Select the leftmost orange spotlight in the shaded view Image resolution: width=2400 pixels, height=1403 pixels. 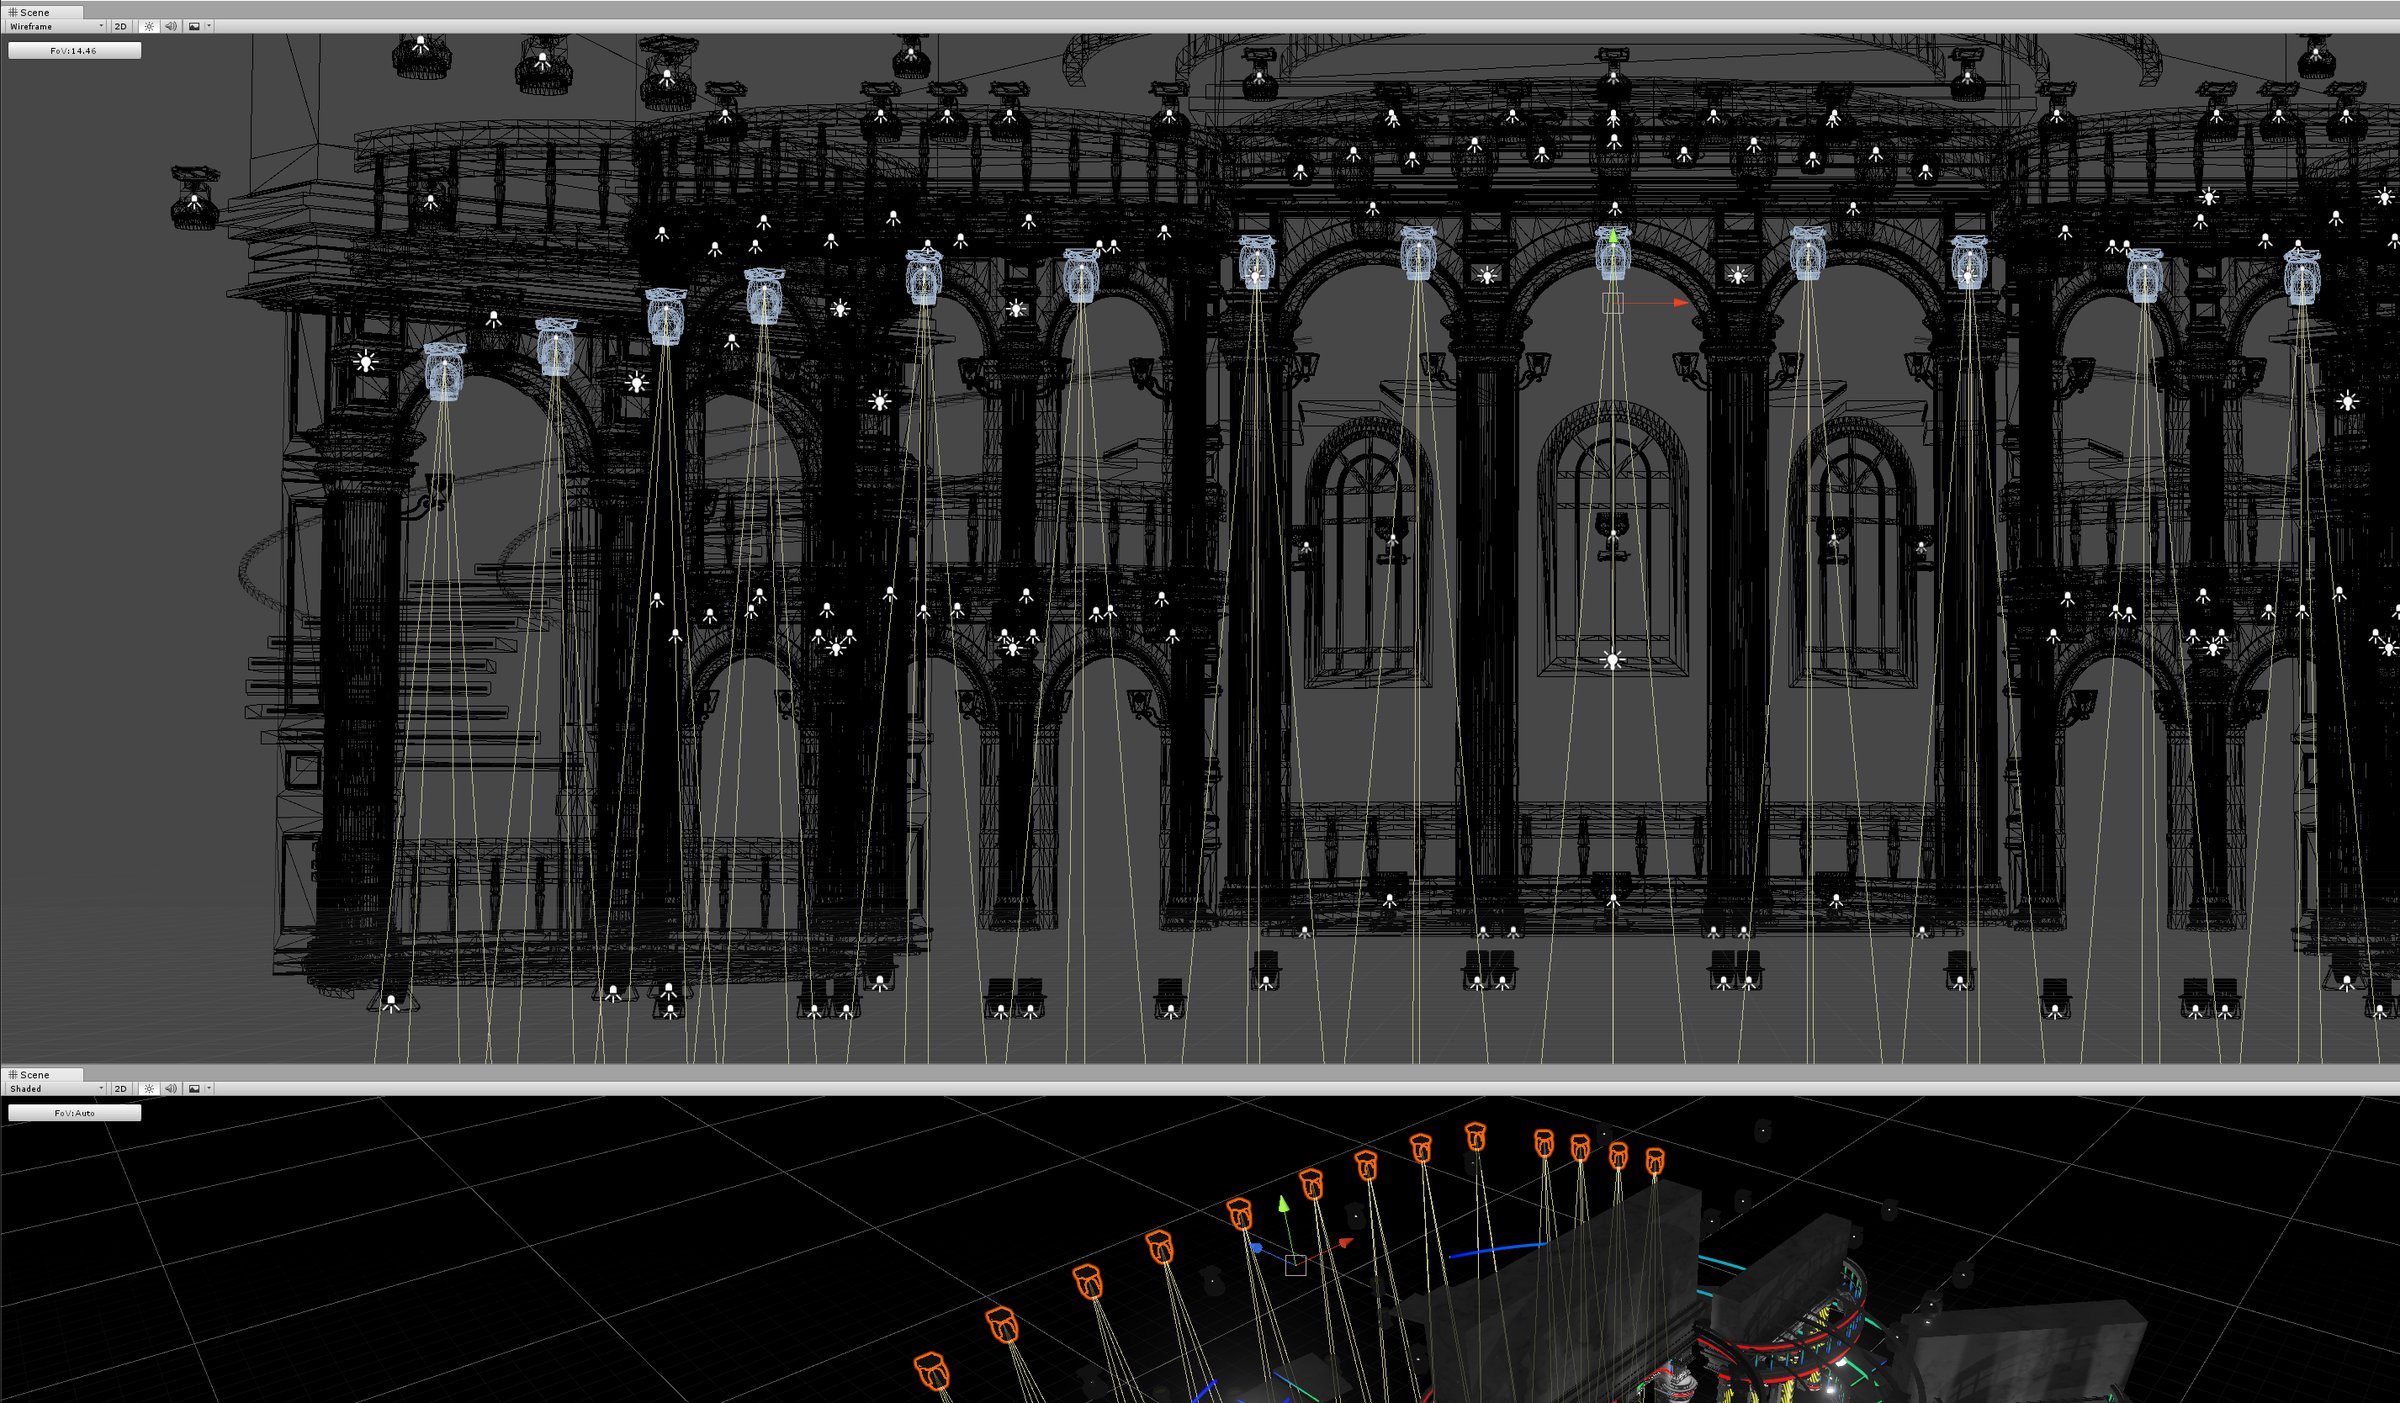(932, 1371)
